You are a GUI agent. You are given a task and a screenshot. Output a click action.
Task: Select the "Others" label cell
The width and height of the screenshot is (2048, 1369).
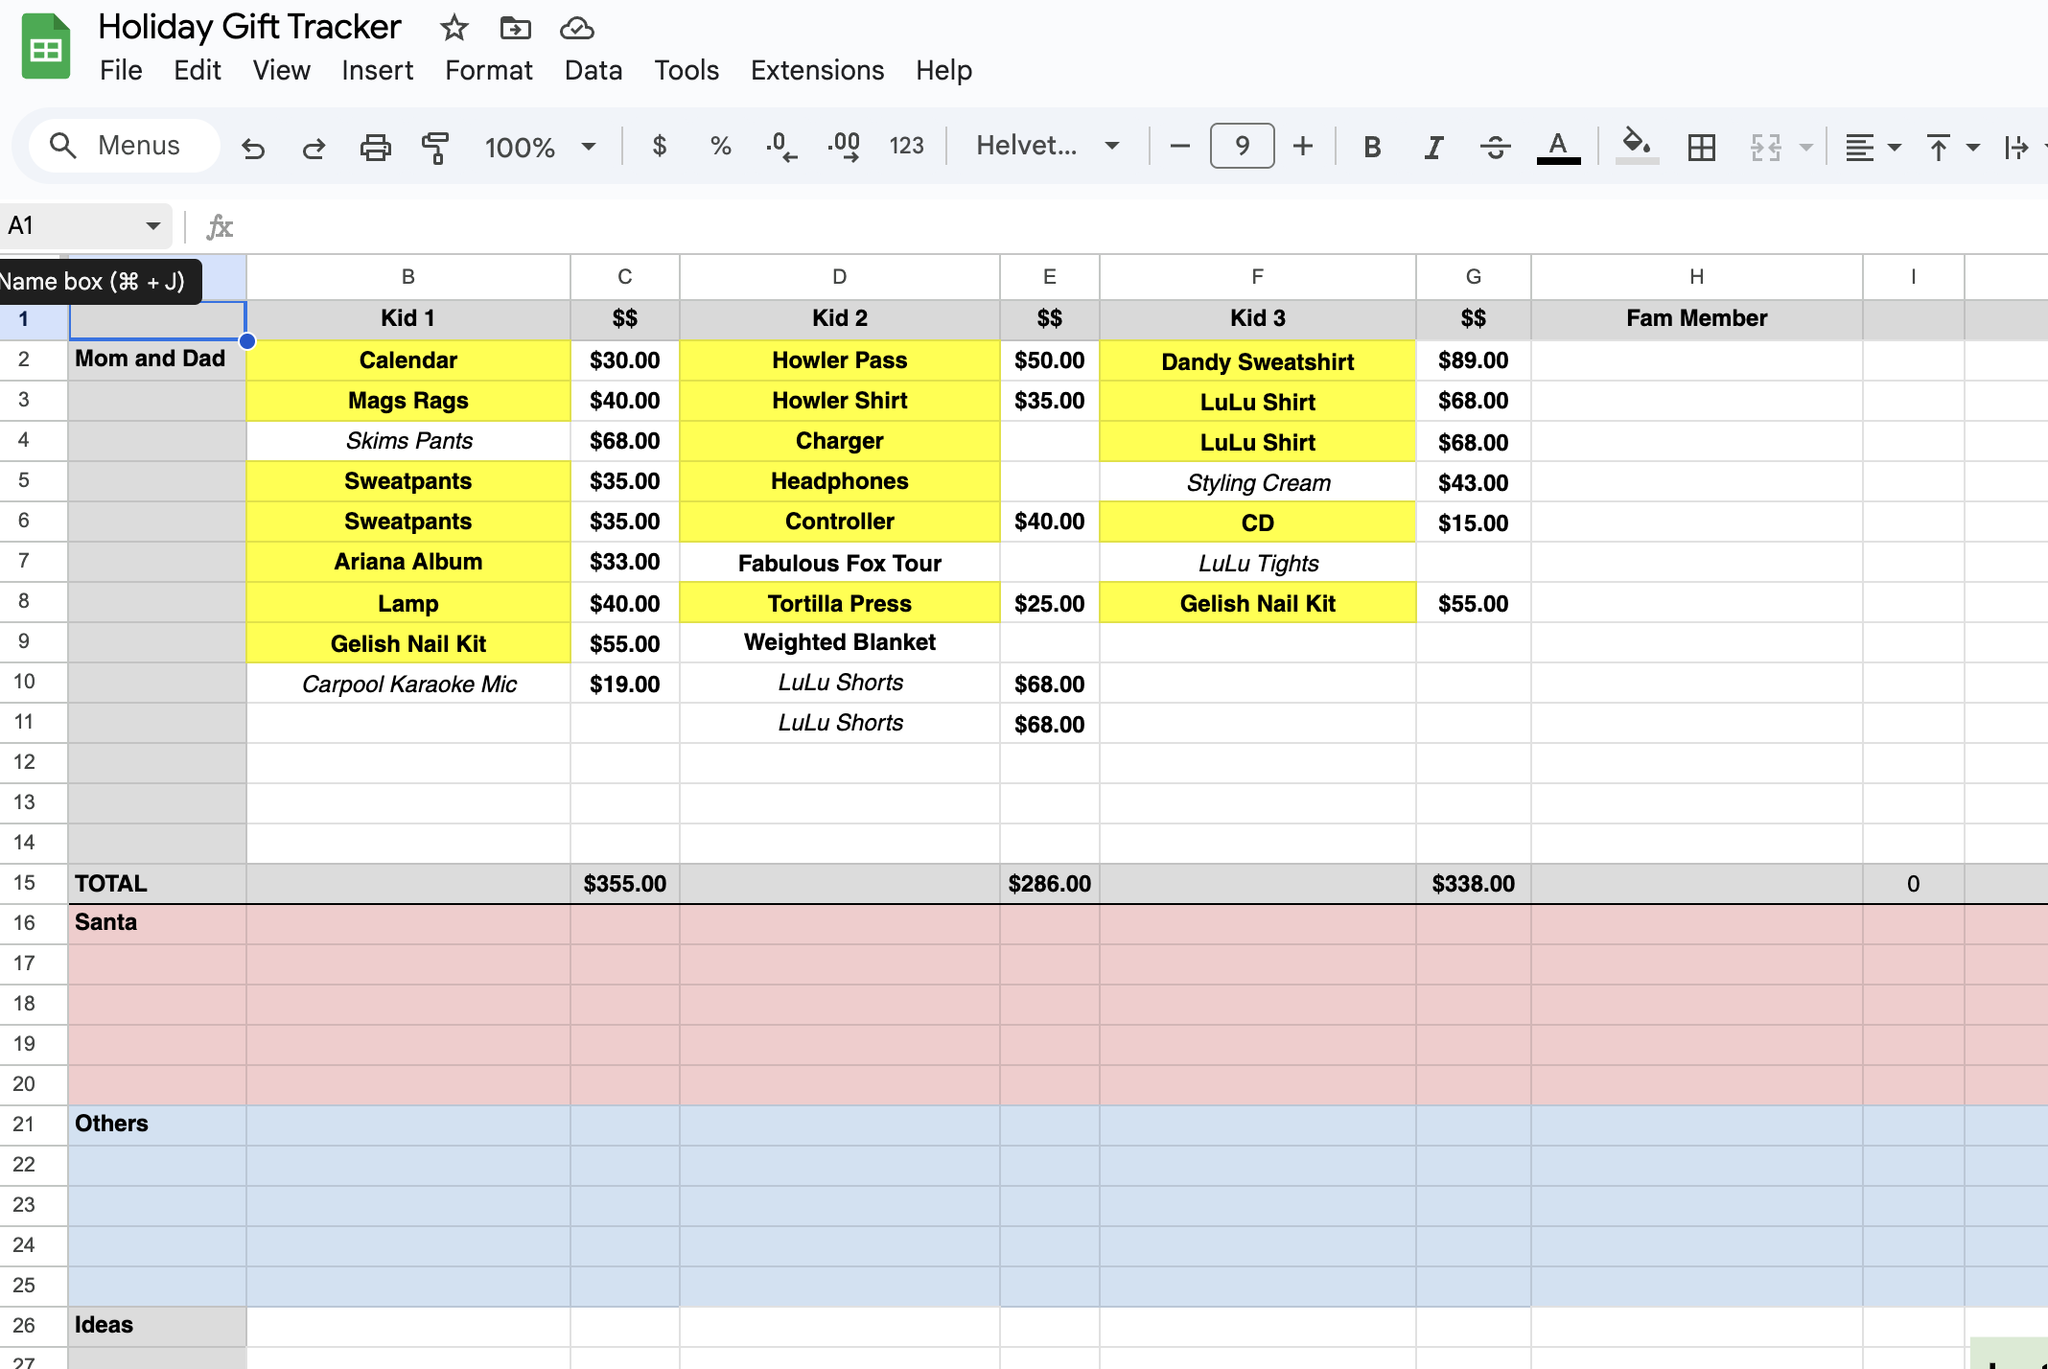click(157, 1124)
